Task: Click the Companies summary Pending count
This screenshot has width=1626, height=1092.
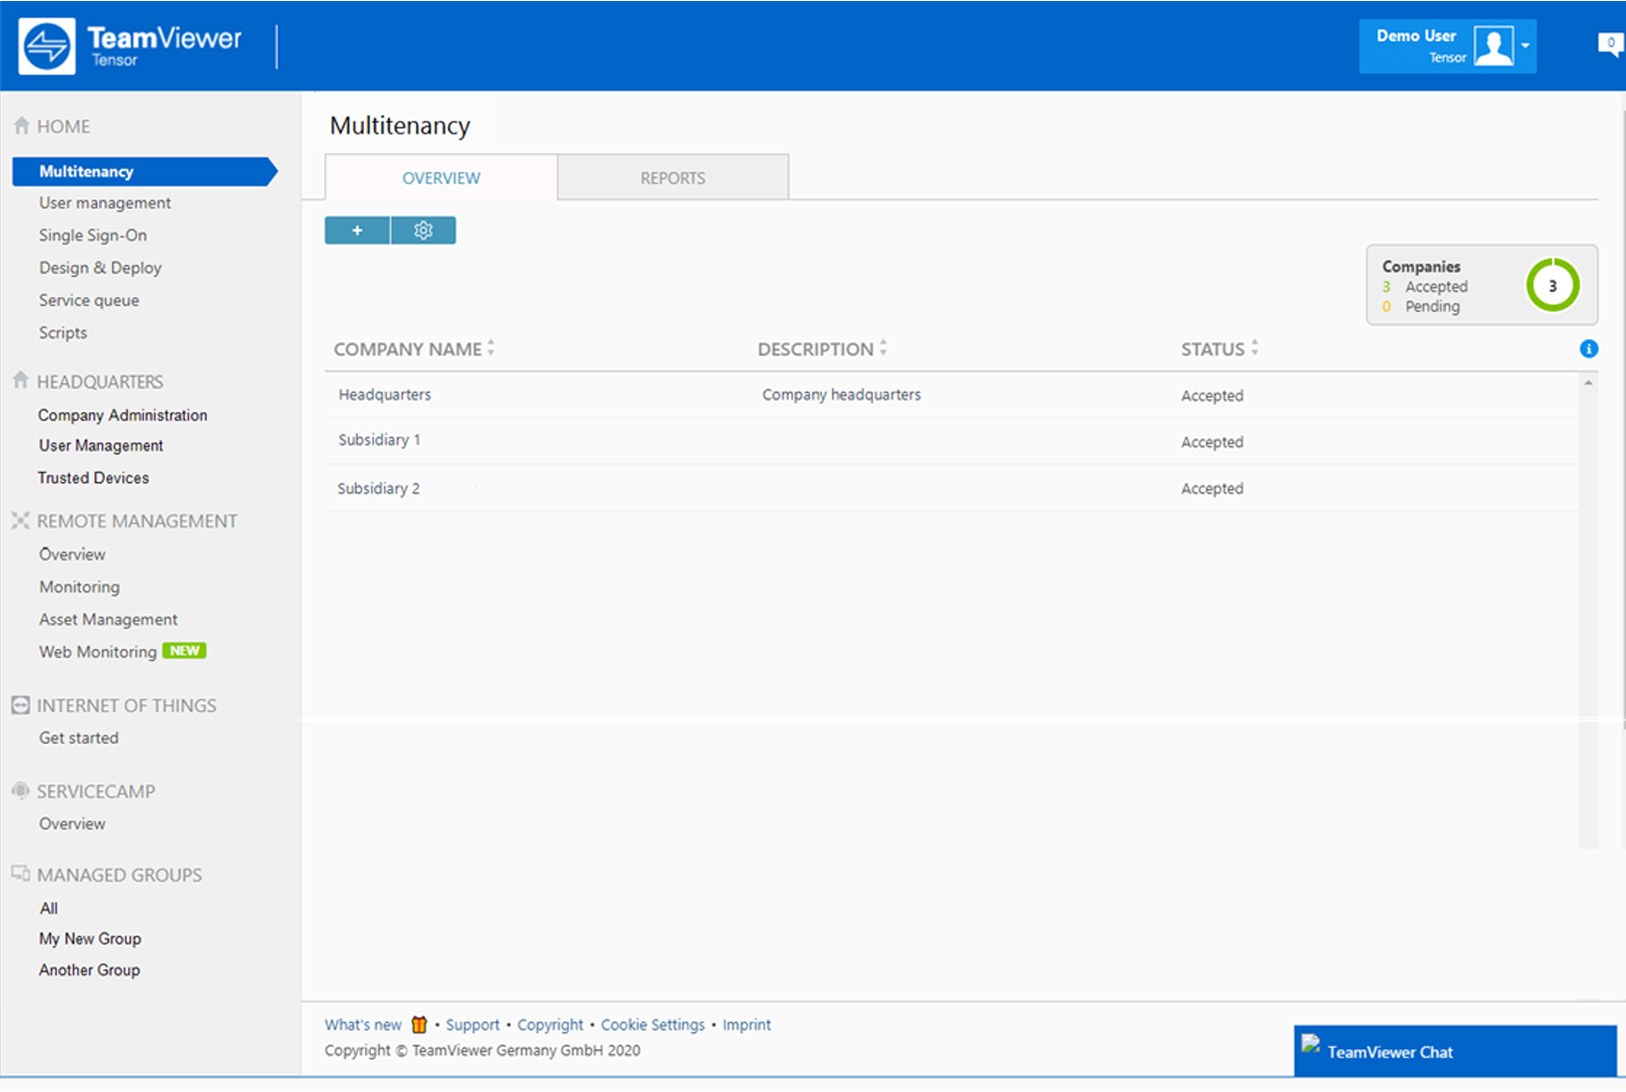Action: click(x=1422, y=307)
